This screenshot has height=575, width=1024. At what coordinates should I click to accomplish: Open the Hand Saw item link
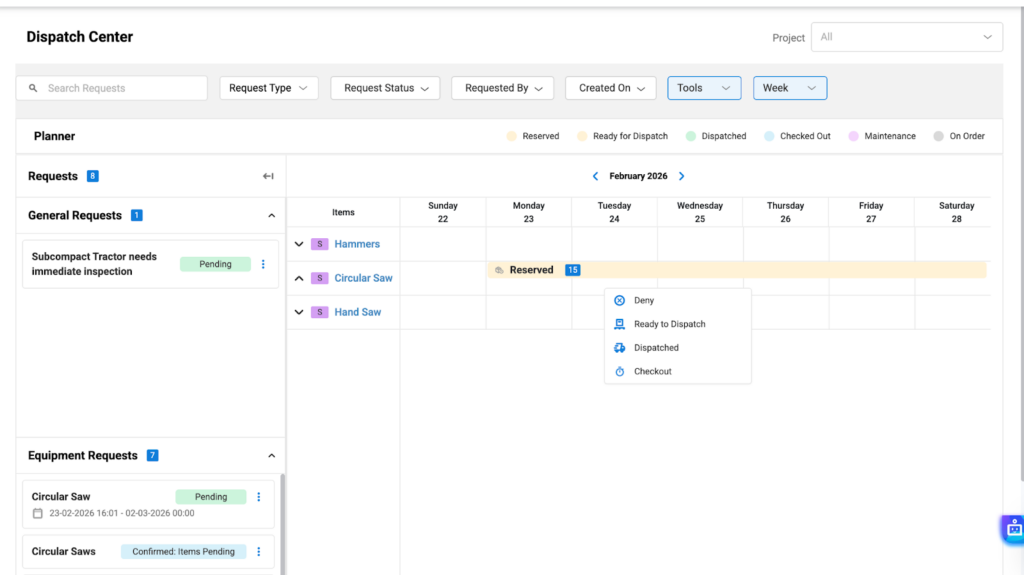point(357,312)
